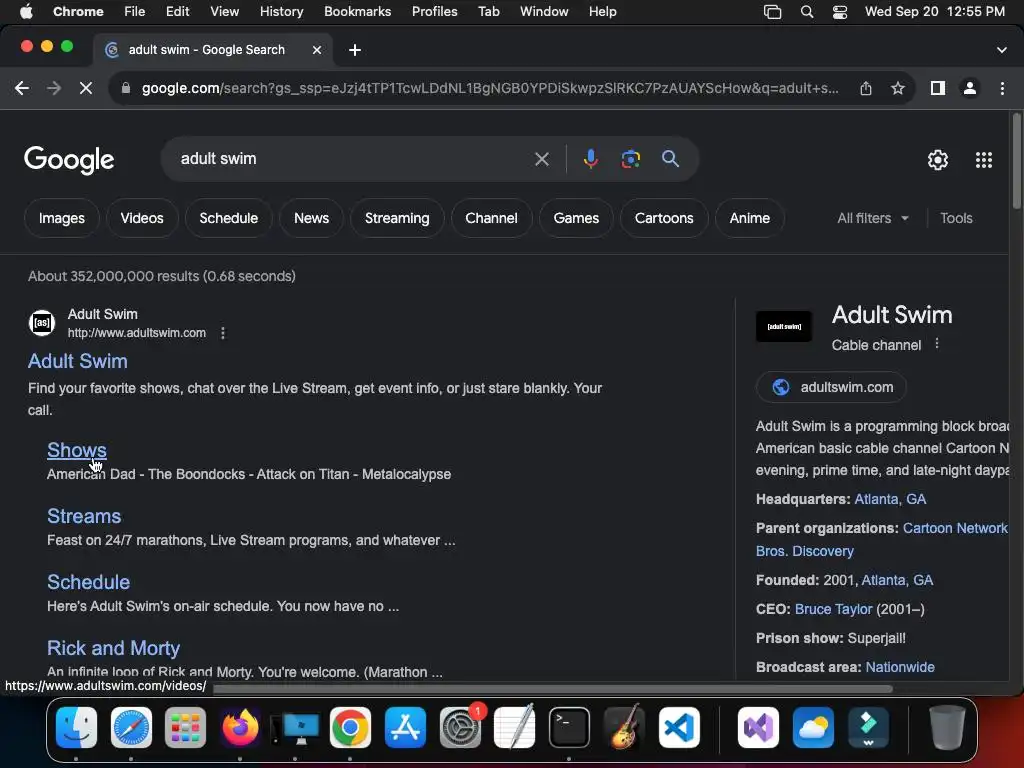Click the Adult Swim logo thumbnail
The width and height of the screenshot is (1024, 768).
(x=784, y=326)
